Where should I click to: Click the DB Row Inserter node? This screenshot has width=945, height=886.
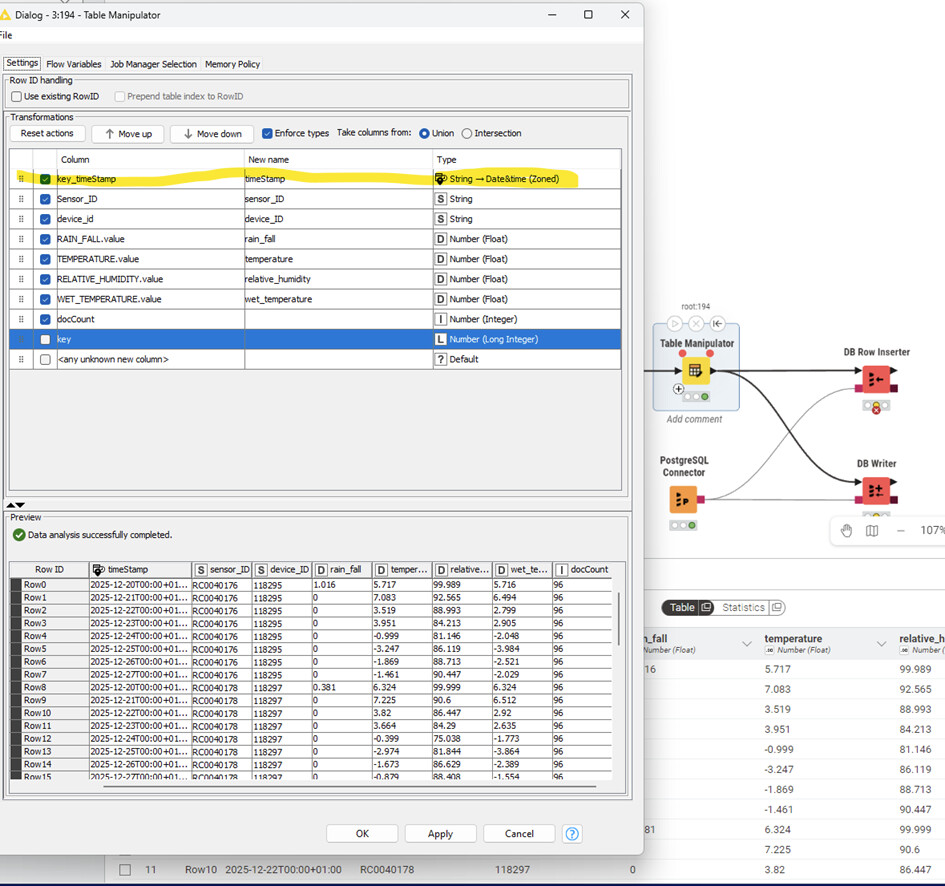(x=876, y=379)
